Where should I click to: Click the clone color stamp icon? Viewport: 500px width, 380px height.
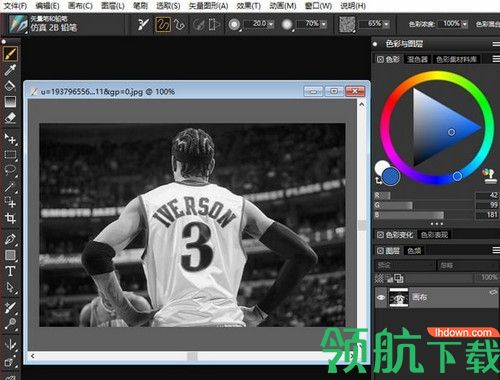[x=489, y=176]
